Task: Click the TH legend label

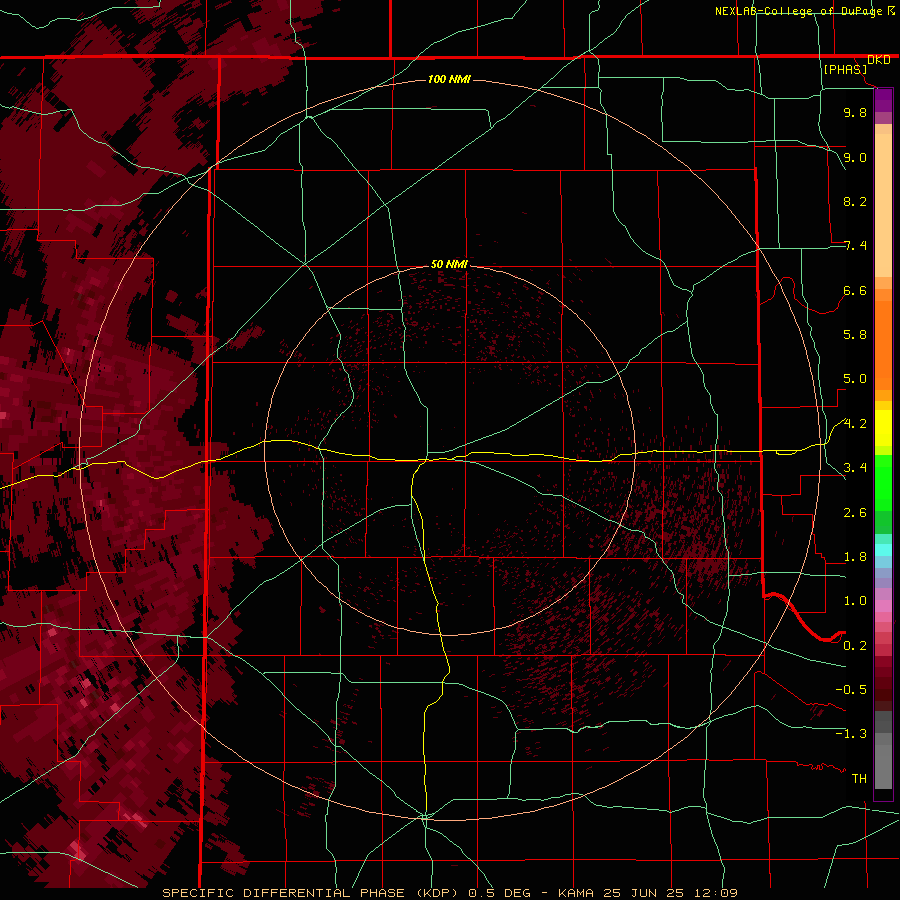Action: (x=859, y=779)
